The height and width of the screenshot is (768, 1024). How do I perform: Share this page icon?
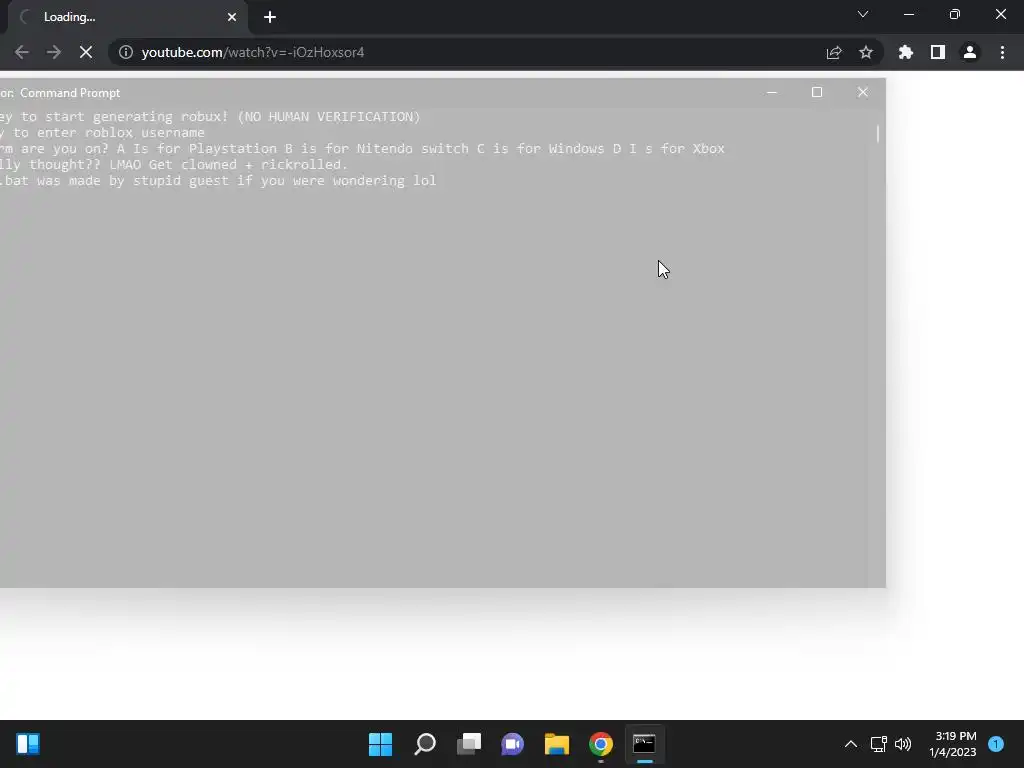(834, 52)
